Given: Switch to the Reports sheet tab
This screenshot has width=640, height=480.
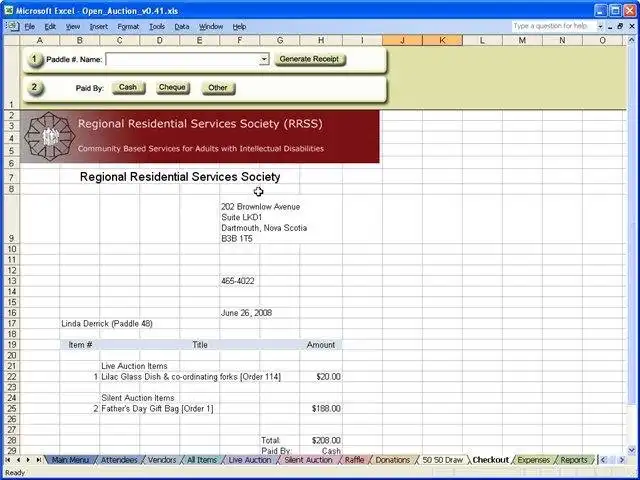Looking at the screenshot, I should point(574,460).
